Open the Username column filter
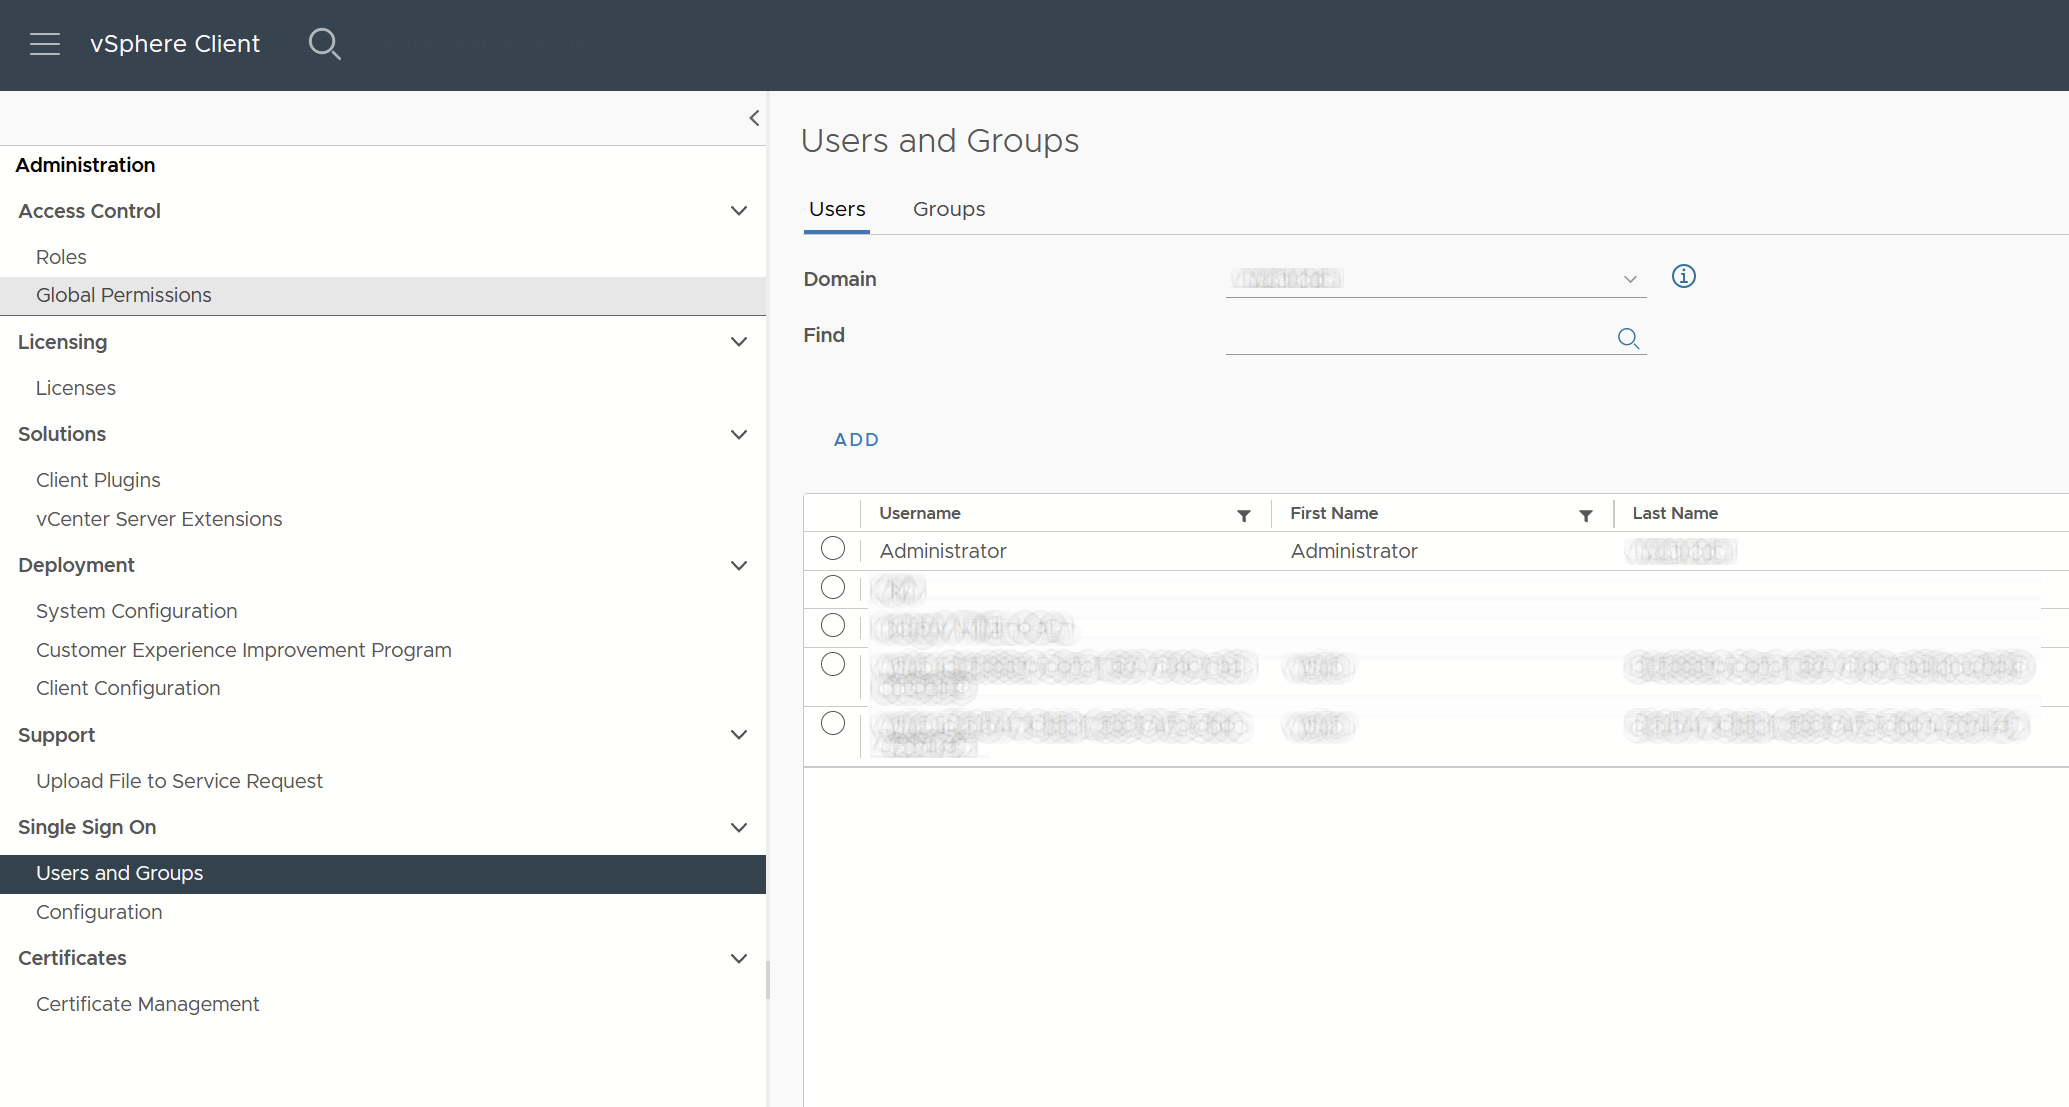Viewport: 2069px width, 1107px height. point(1244,515)
